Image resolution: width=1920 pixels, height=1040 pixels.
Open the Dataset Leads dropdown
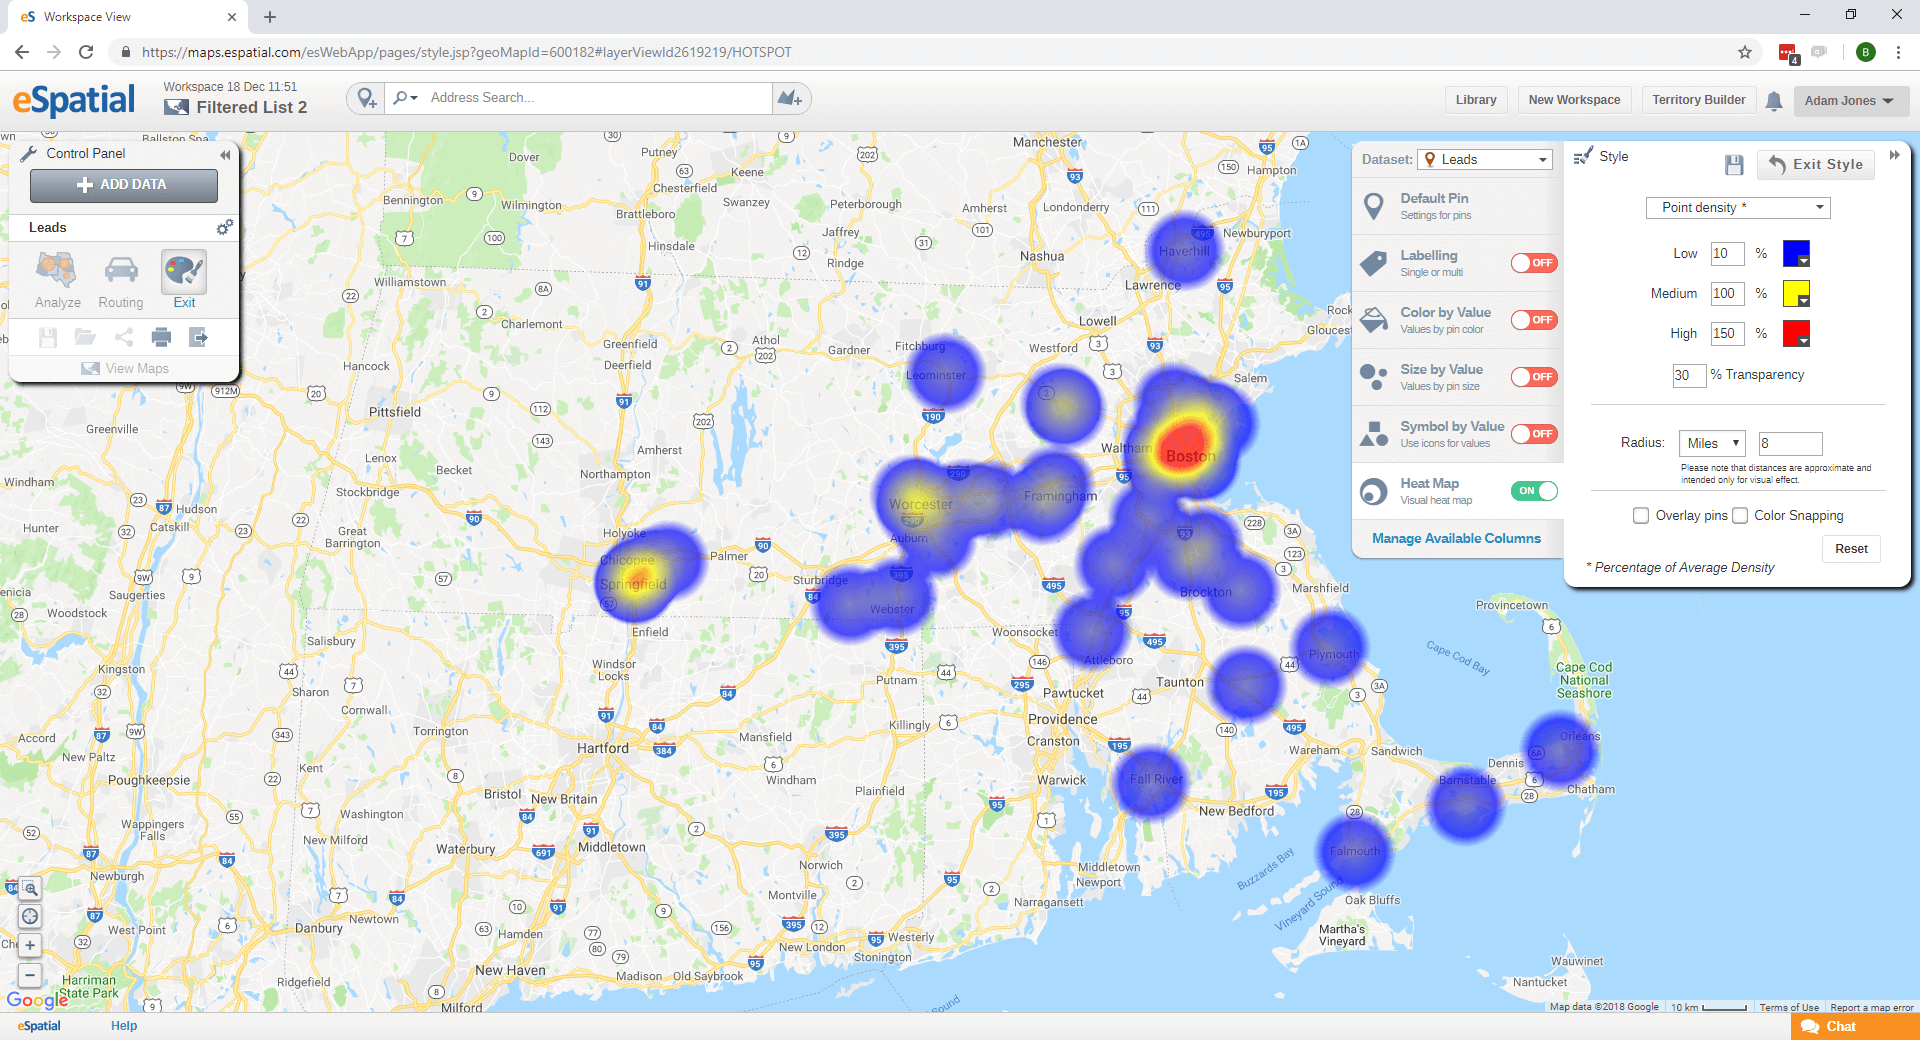pyautogui.click(x=1485, y=160)
